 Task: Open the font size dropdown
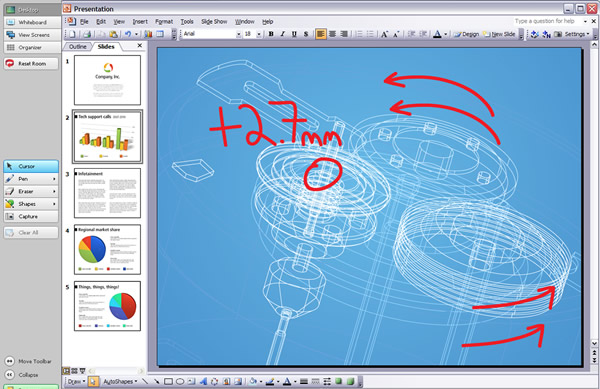[x=259, y=34]
